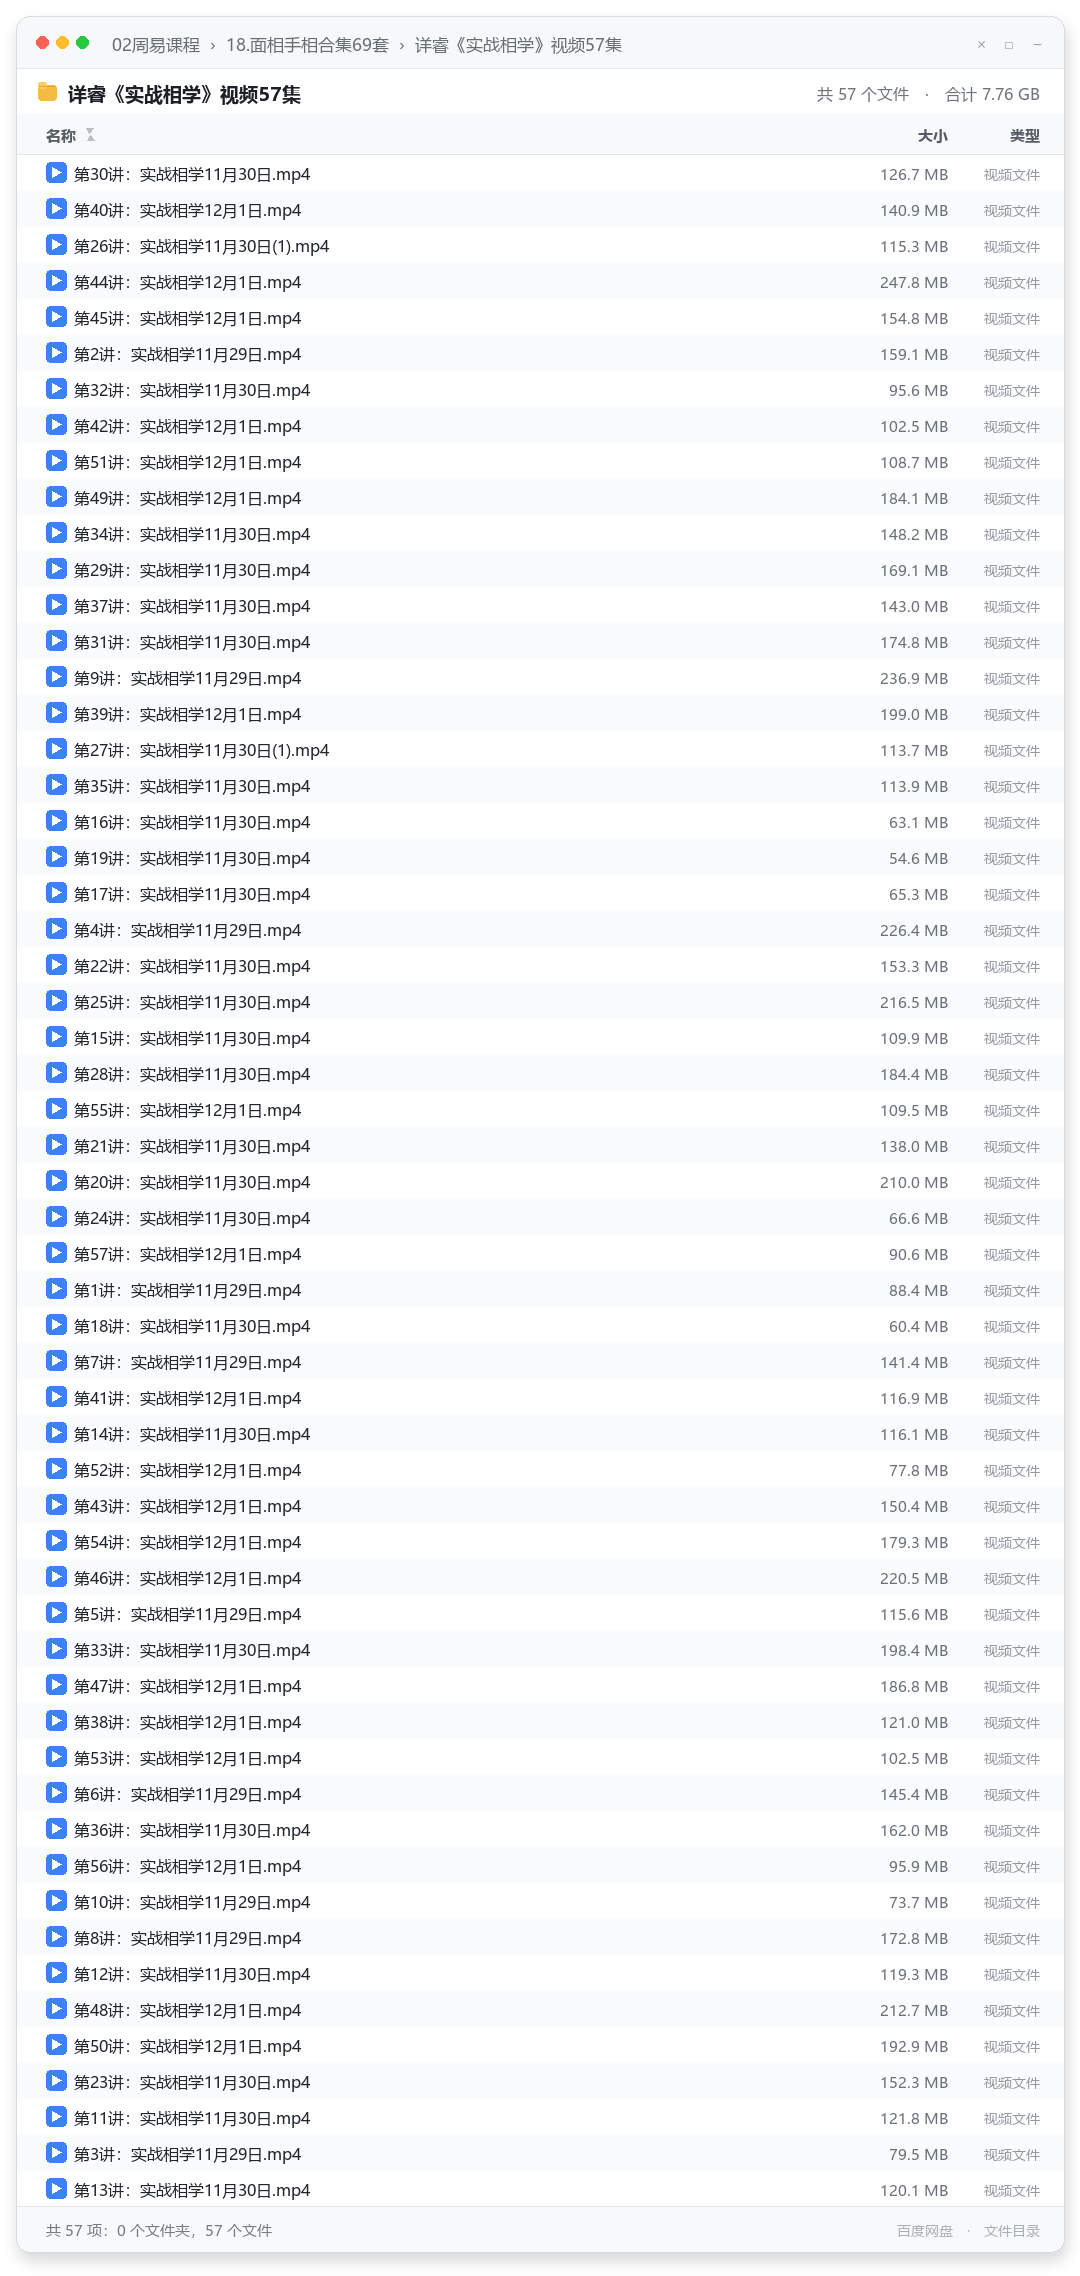Screen dimensions: 1080x2276
Task: Click the video icon for 第1讲 file
Action: (56, 1289)
